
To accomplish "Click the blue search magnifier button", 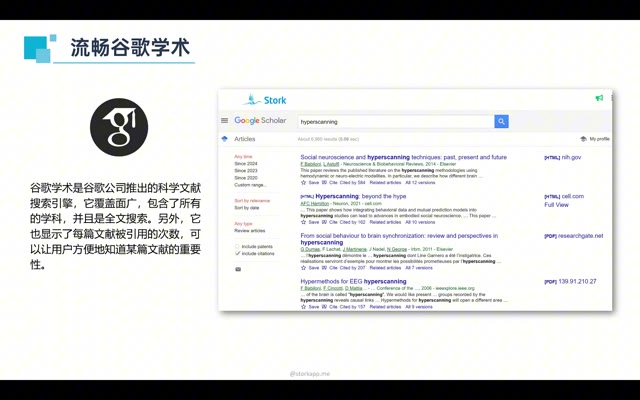I will 501,121.
